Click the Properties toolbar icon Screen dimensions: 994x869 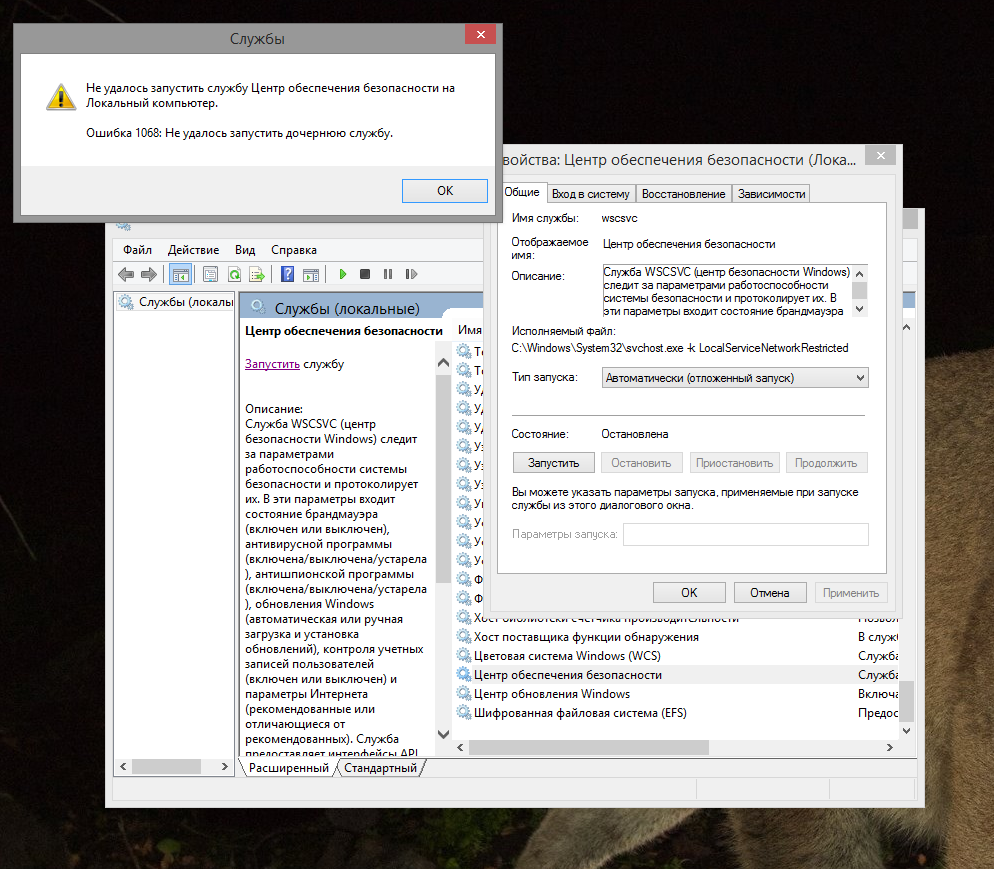click(x=211, y=274)
